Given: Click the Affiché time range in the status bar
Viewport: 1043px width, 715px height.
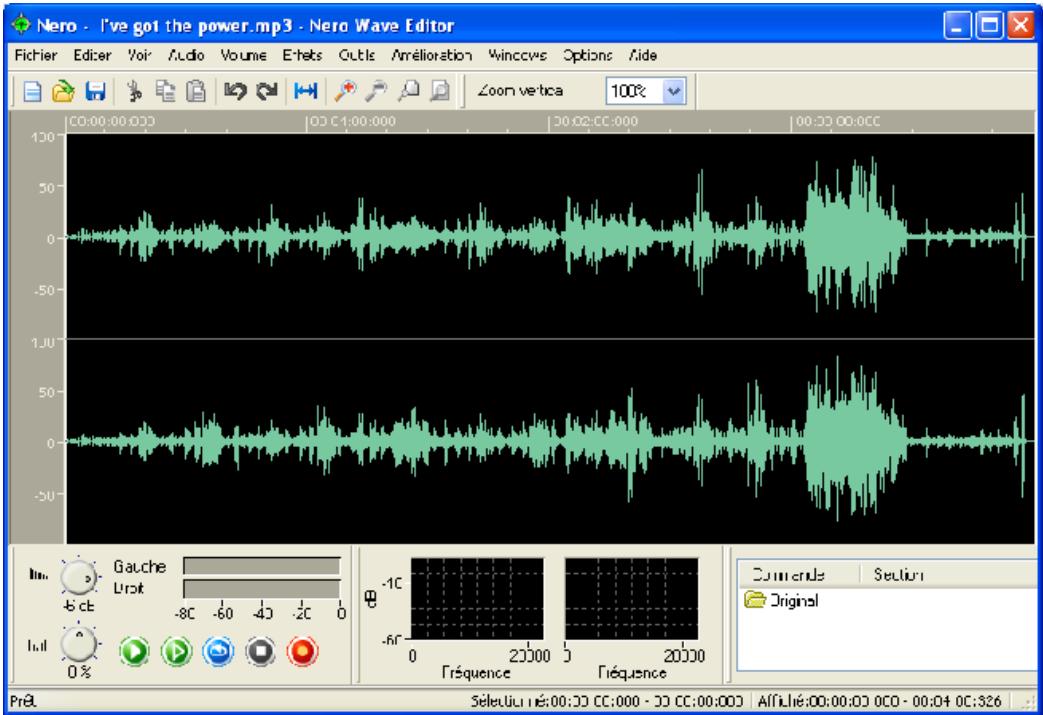Looking at the screenshot, I should pos(879,701).
